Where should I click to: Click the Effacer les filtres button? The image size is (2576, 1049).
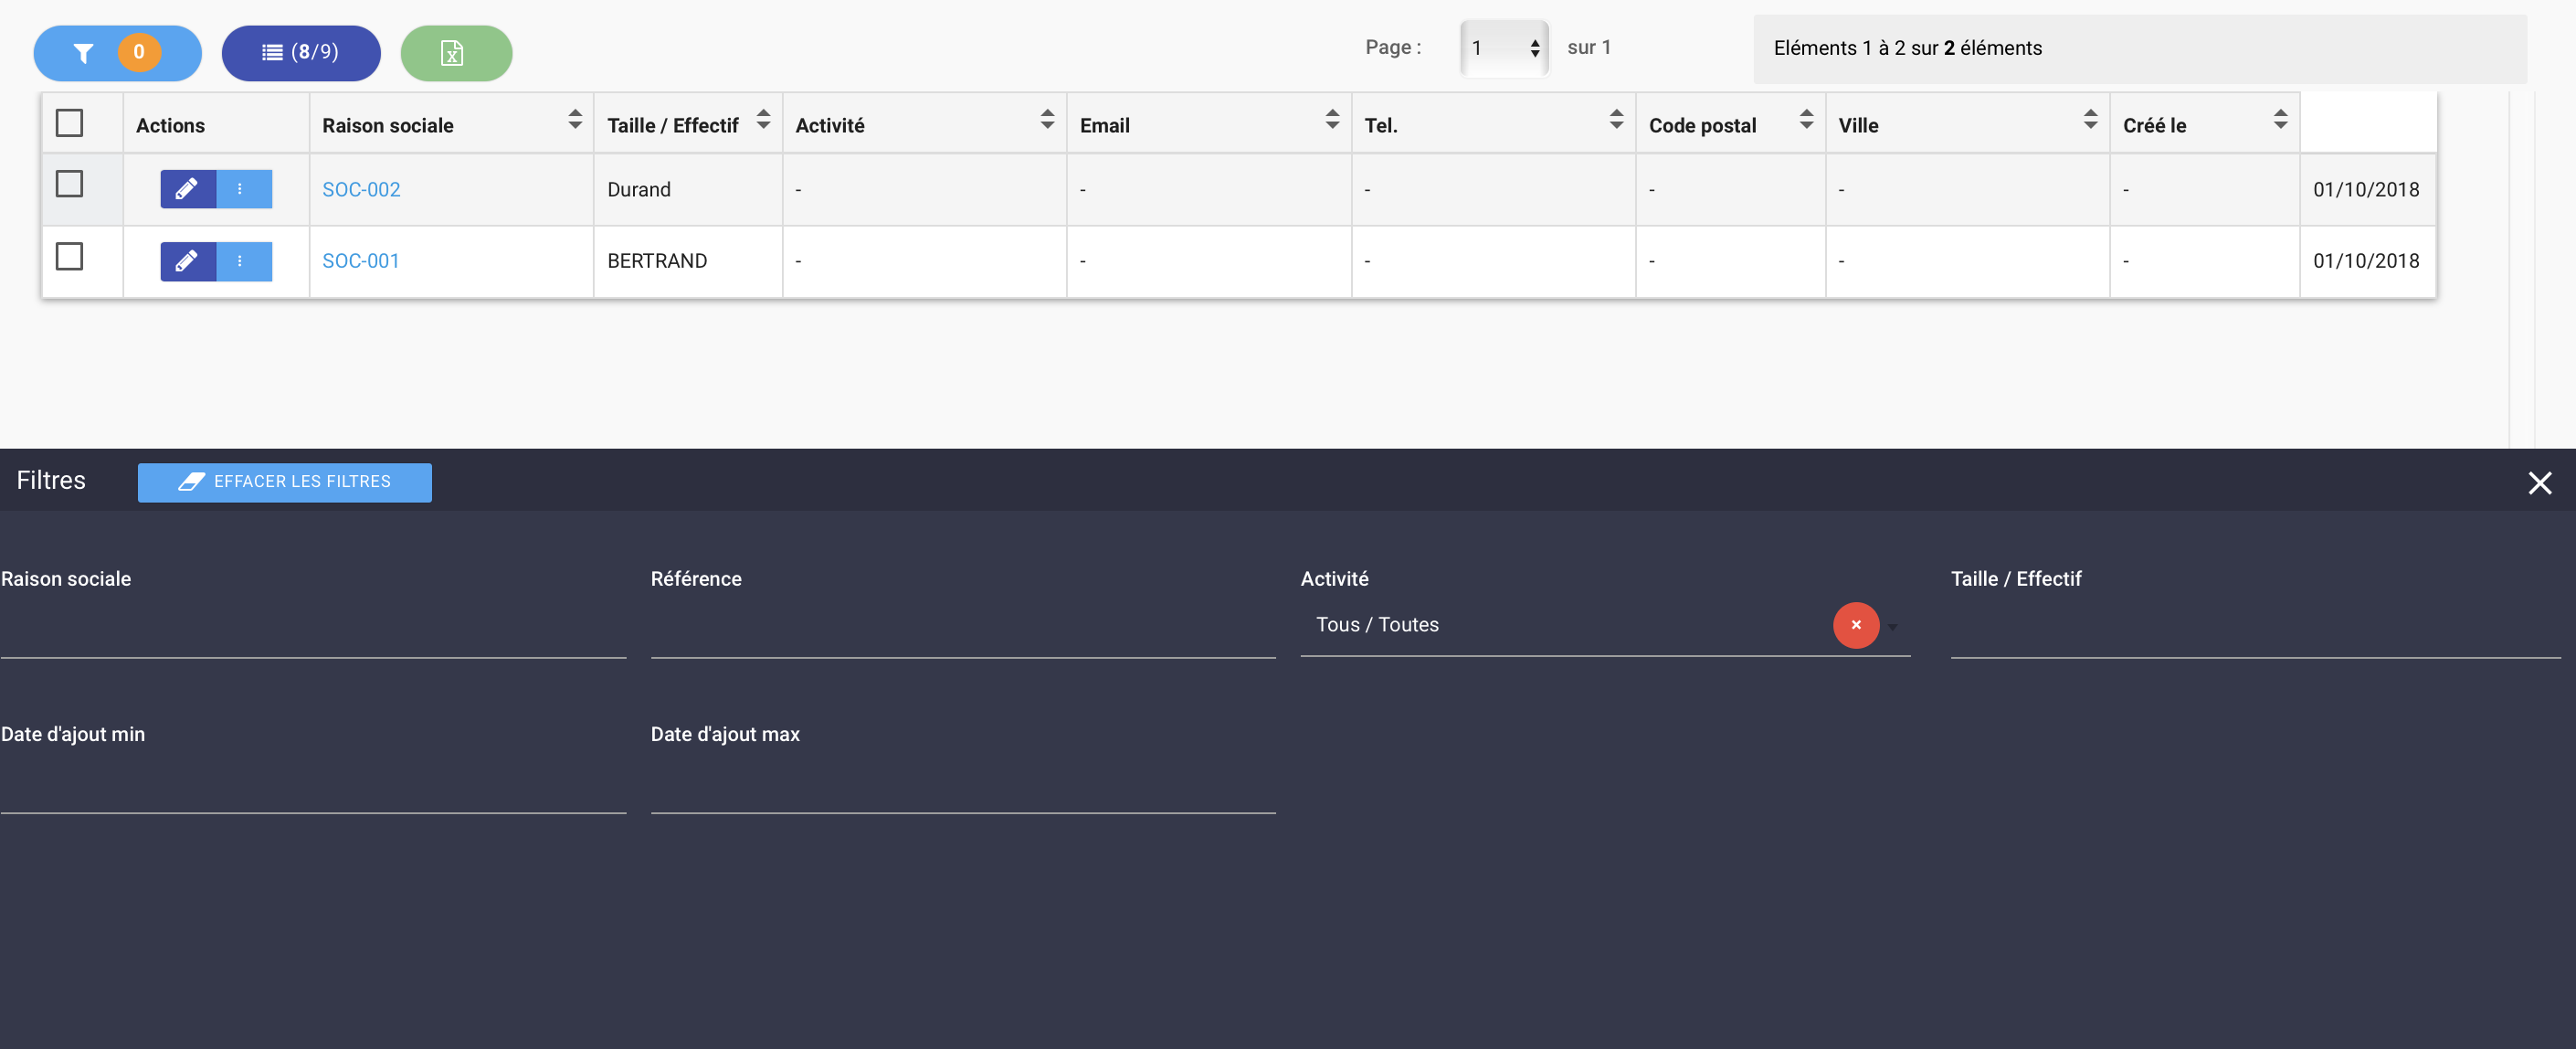pyautogui.click(x=285, y=482)
